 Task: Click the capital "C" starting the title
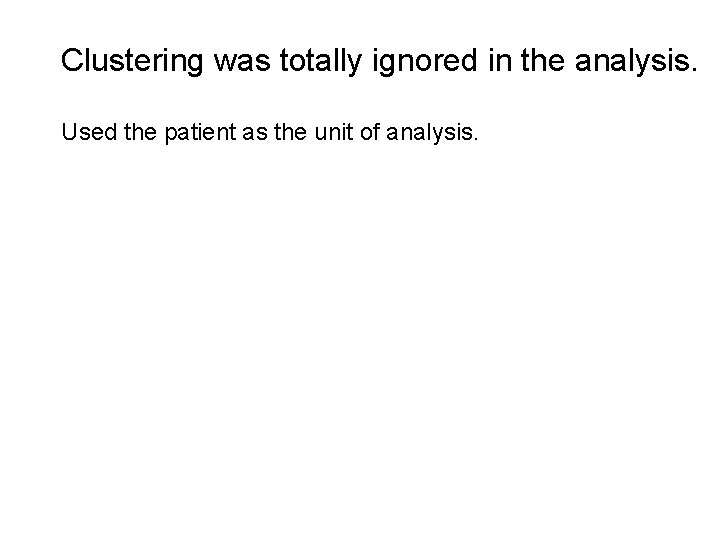pyautogui.click(x=71, y=60)
